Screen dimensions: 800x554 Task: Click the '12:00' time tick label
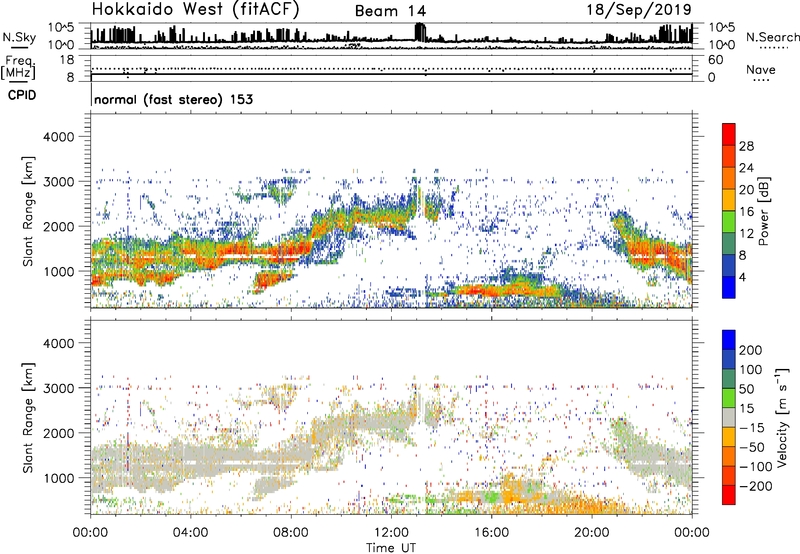pos(391,533)
